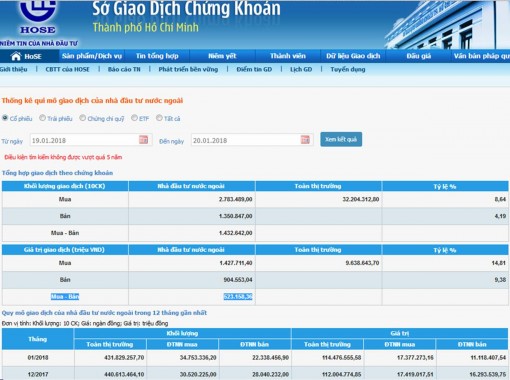
Task: Click CBTT của HOSE link
Action: (68, 69)
